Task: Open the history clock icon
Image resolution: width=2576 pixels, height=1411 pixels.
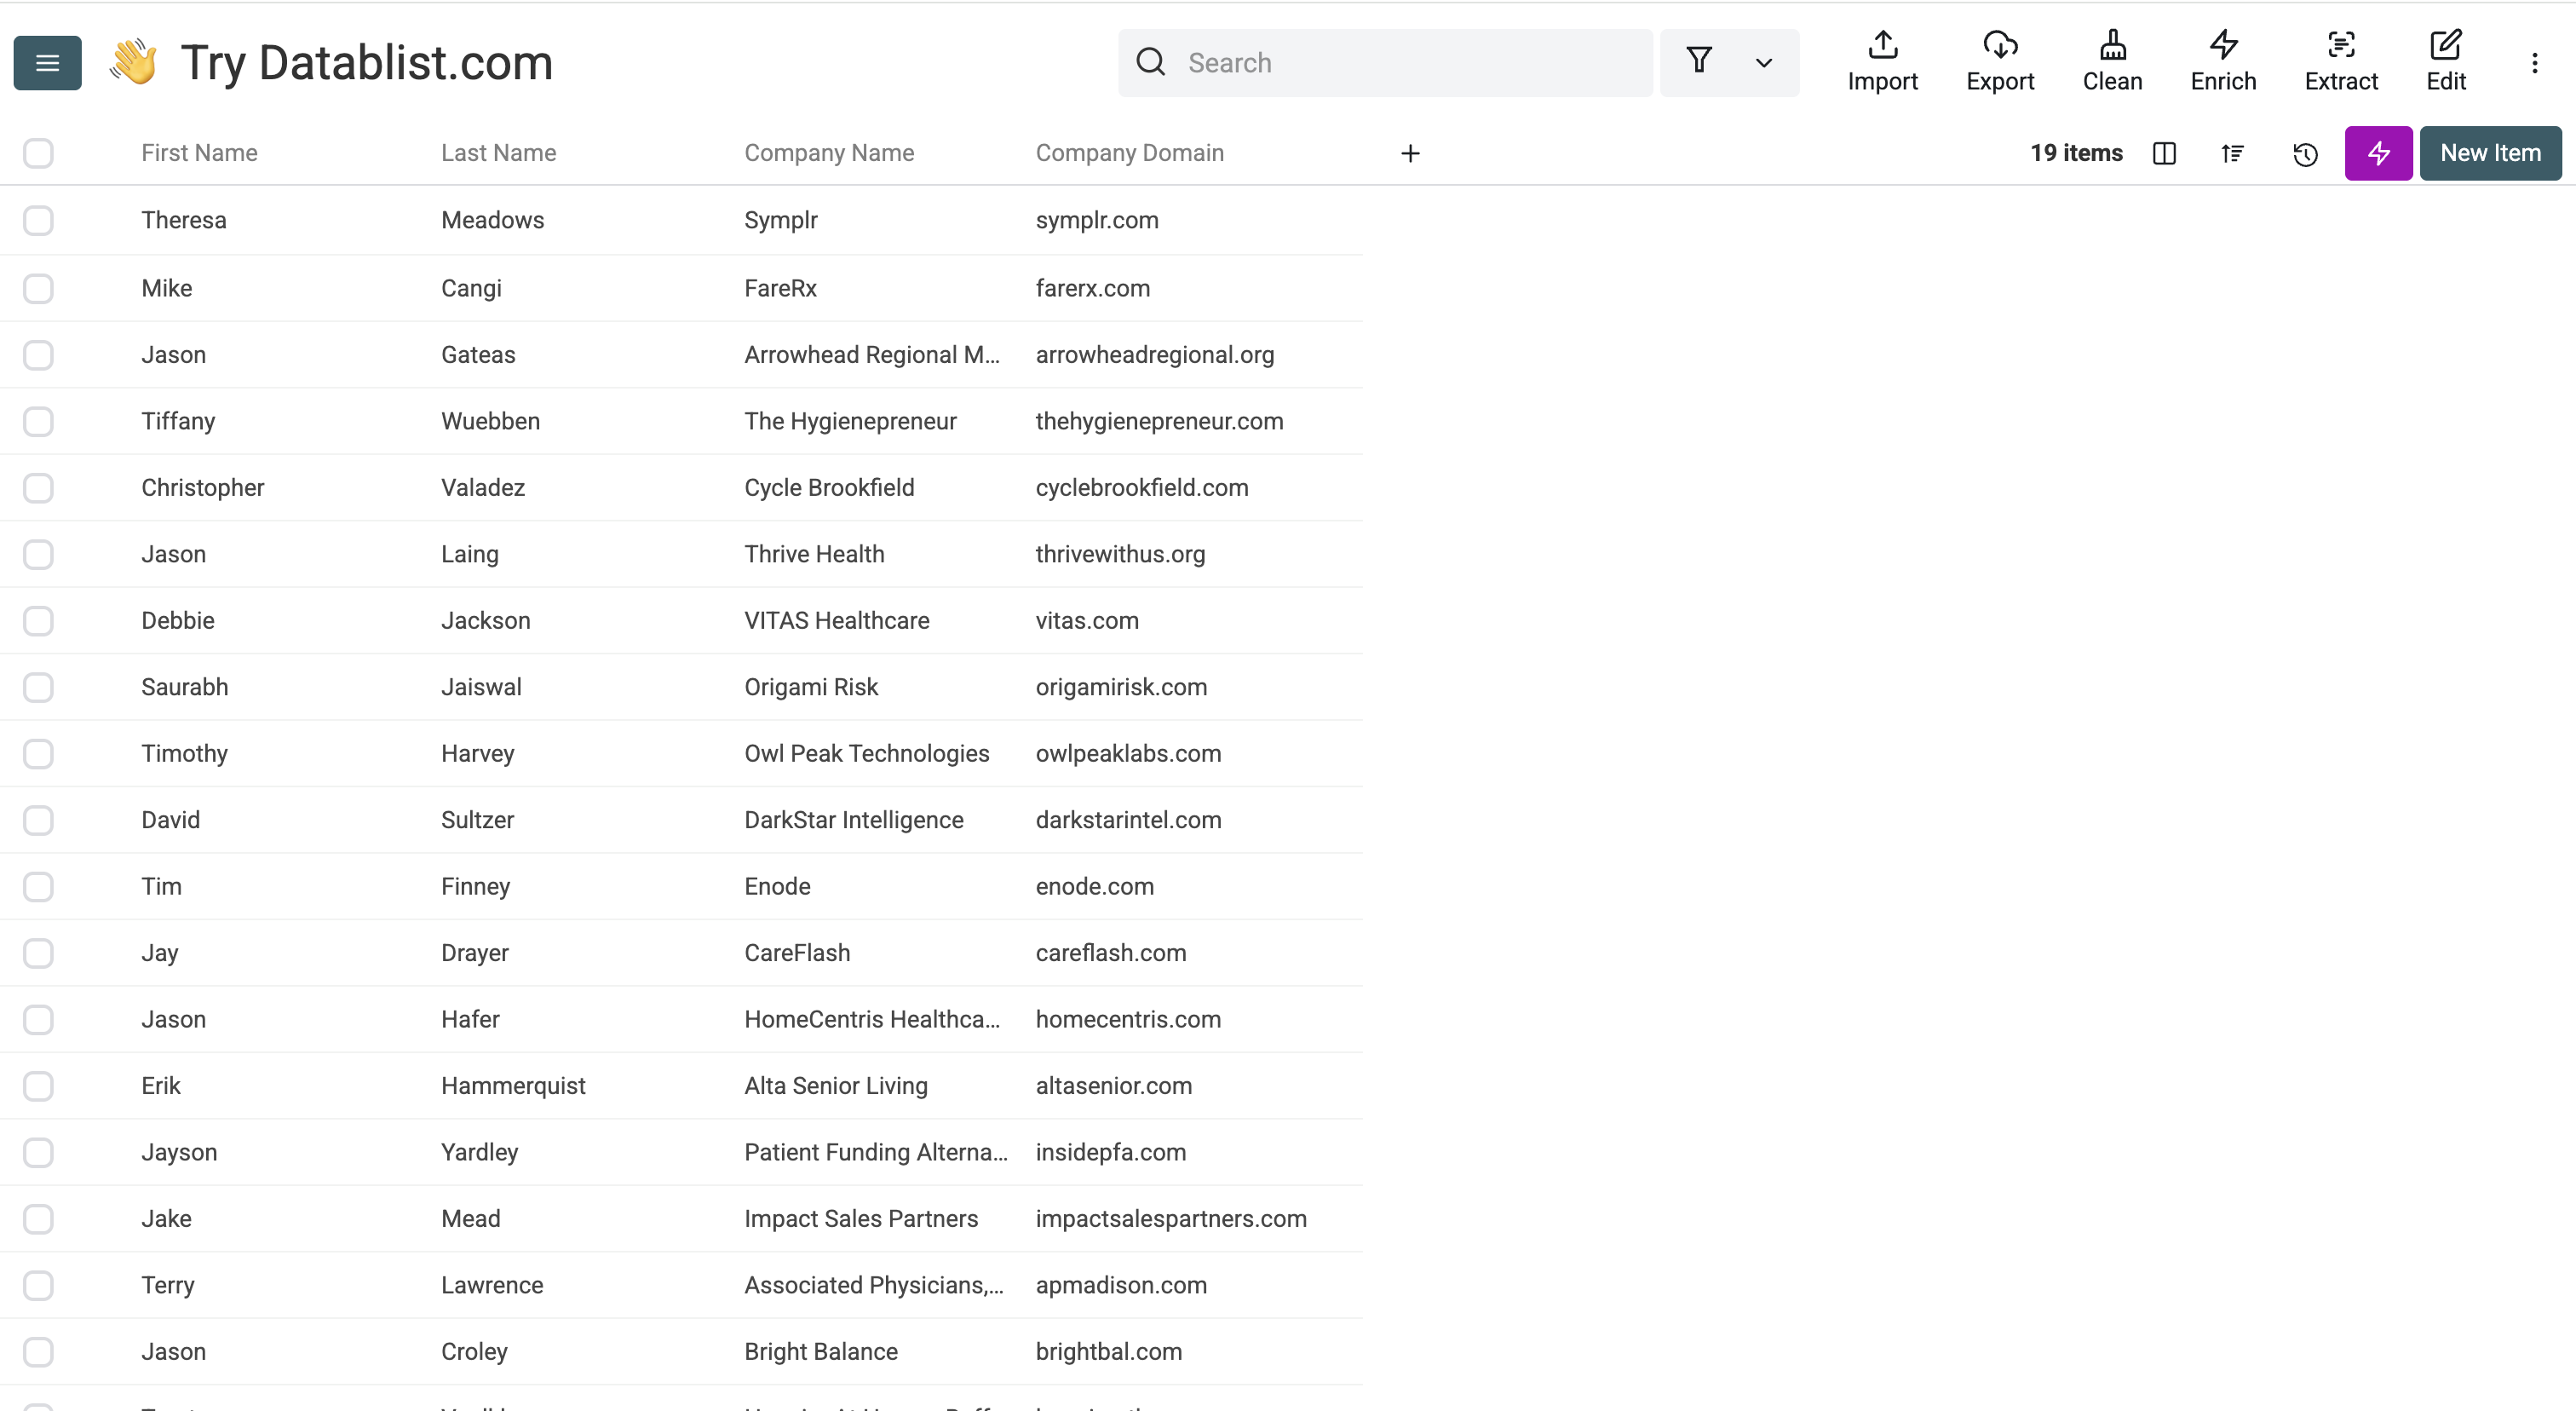Action: coord(2305,153)
